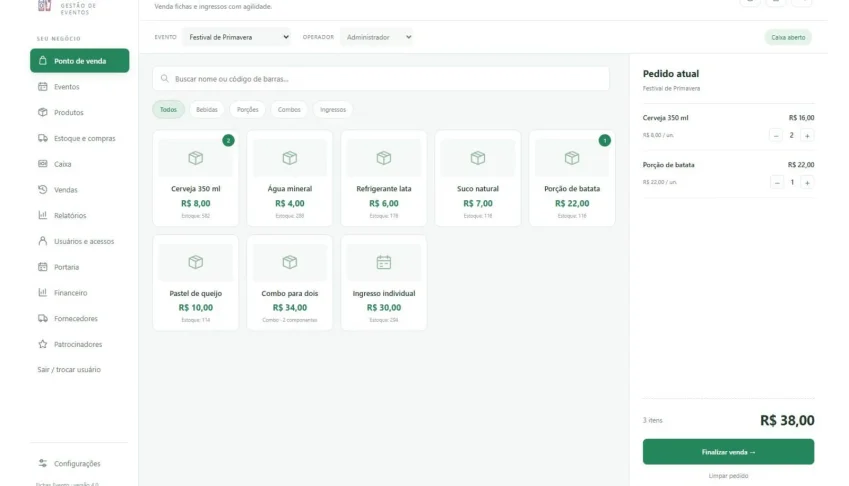Click the Configurações sliders icon
Viewport: 849px width, 486px height.
coord(43,463)
